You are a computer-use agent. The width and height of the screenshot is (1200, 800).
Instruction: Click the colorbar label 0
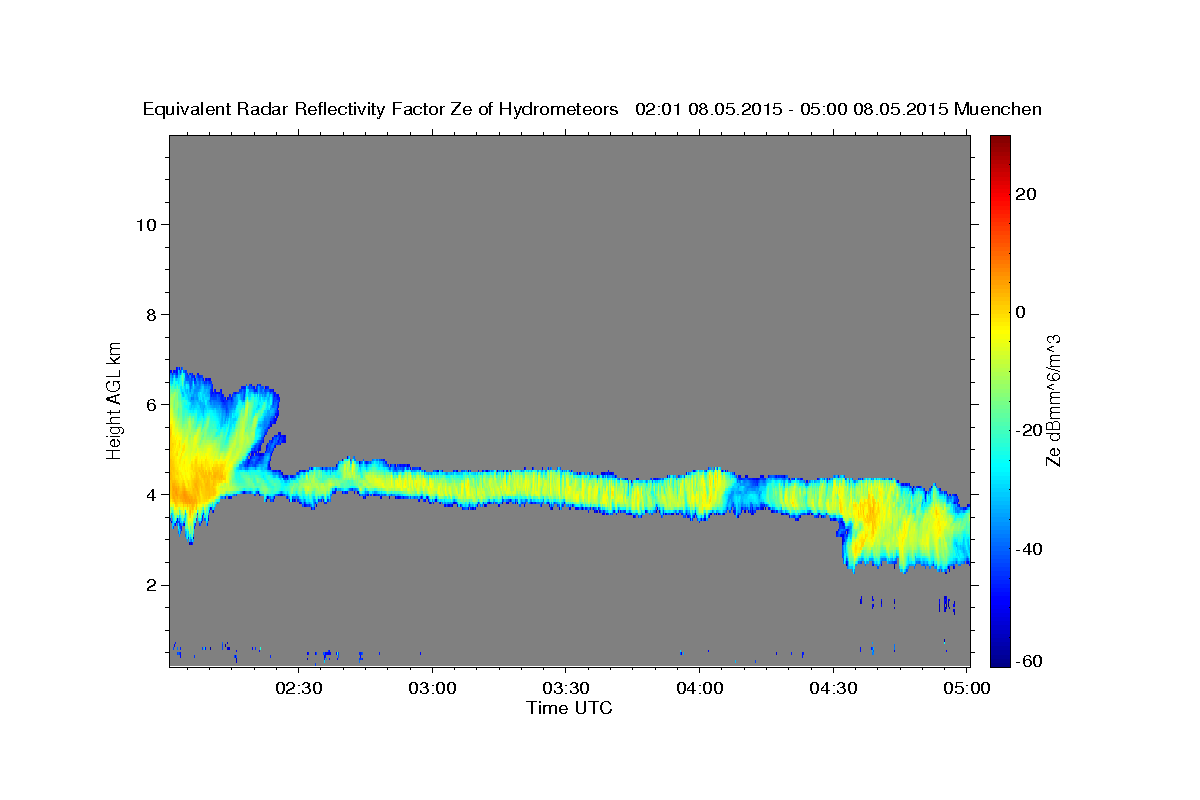(x=1023, y=312)
